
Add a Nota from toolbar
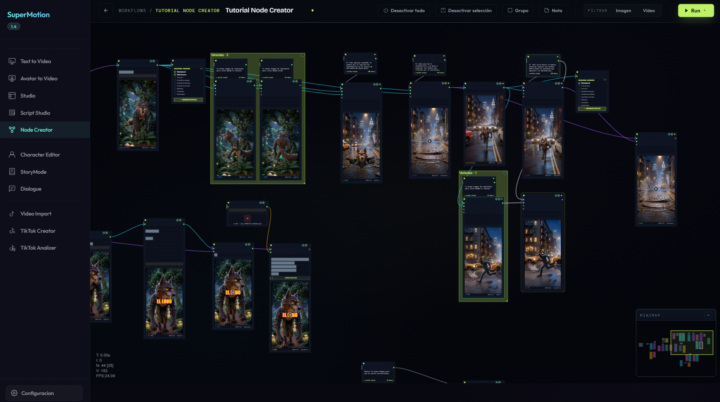553,11
